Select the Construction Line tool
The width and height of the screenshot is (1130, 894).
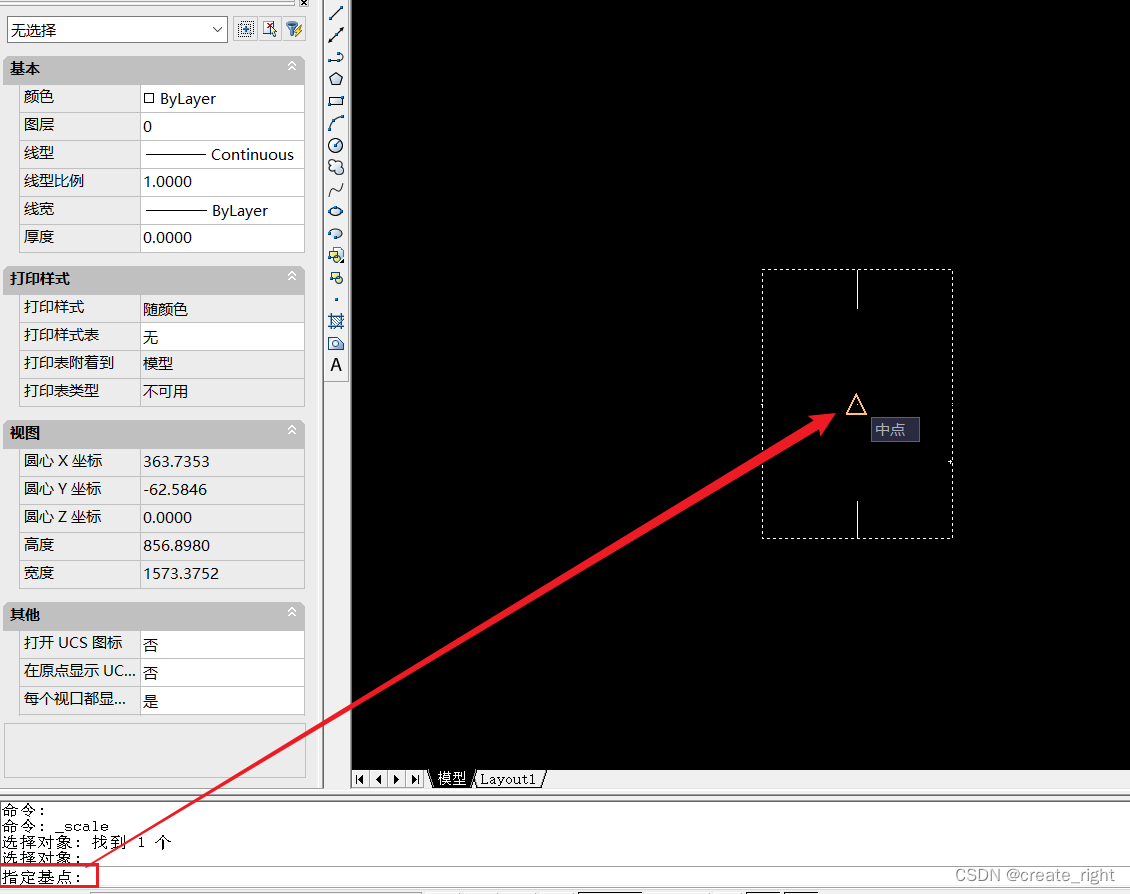click(336, 35)
